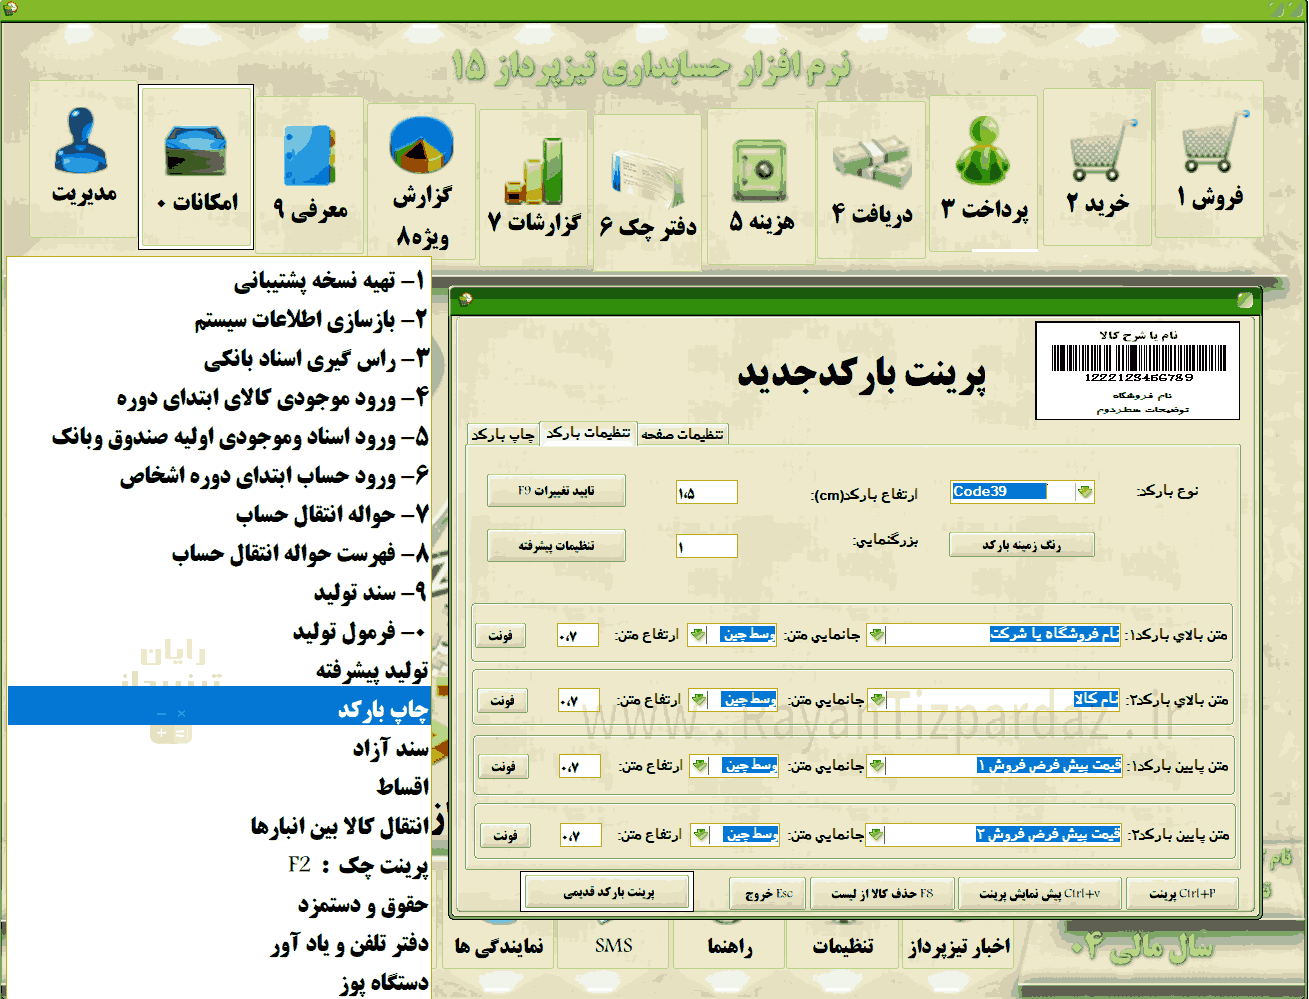Switch to the تنظیمات صفحه tab
1309x999 pixels.
(683, 435)
